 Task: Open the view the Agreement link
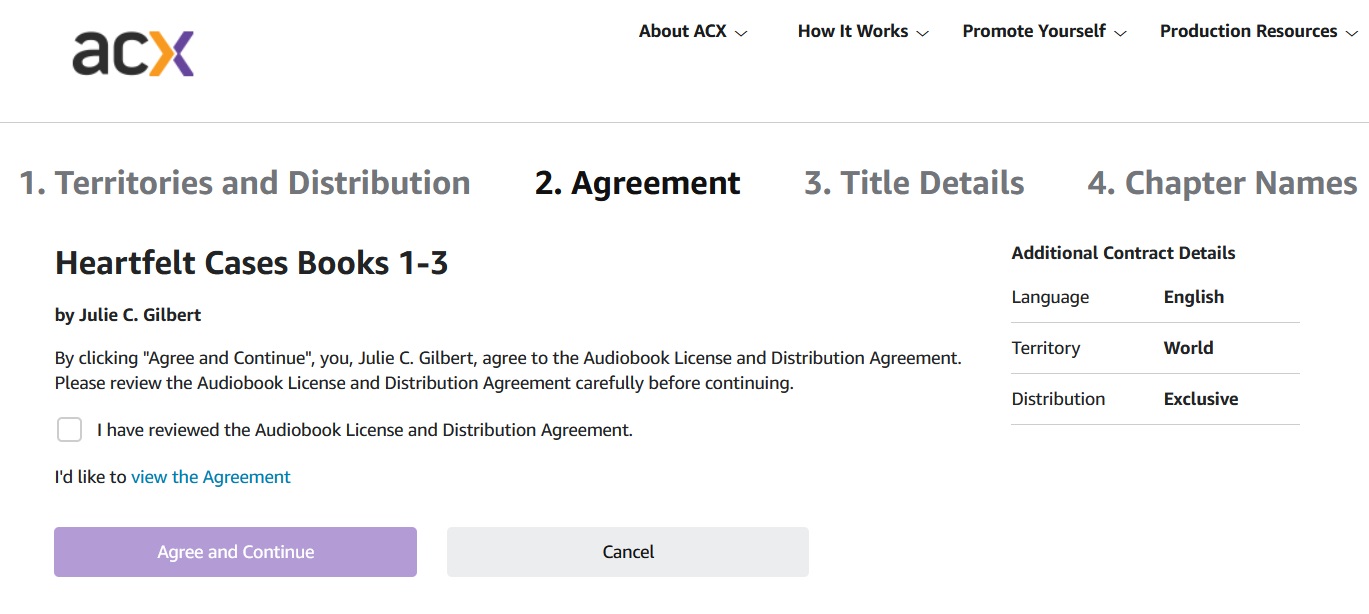[x=211, y=477]
